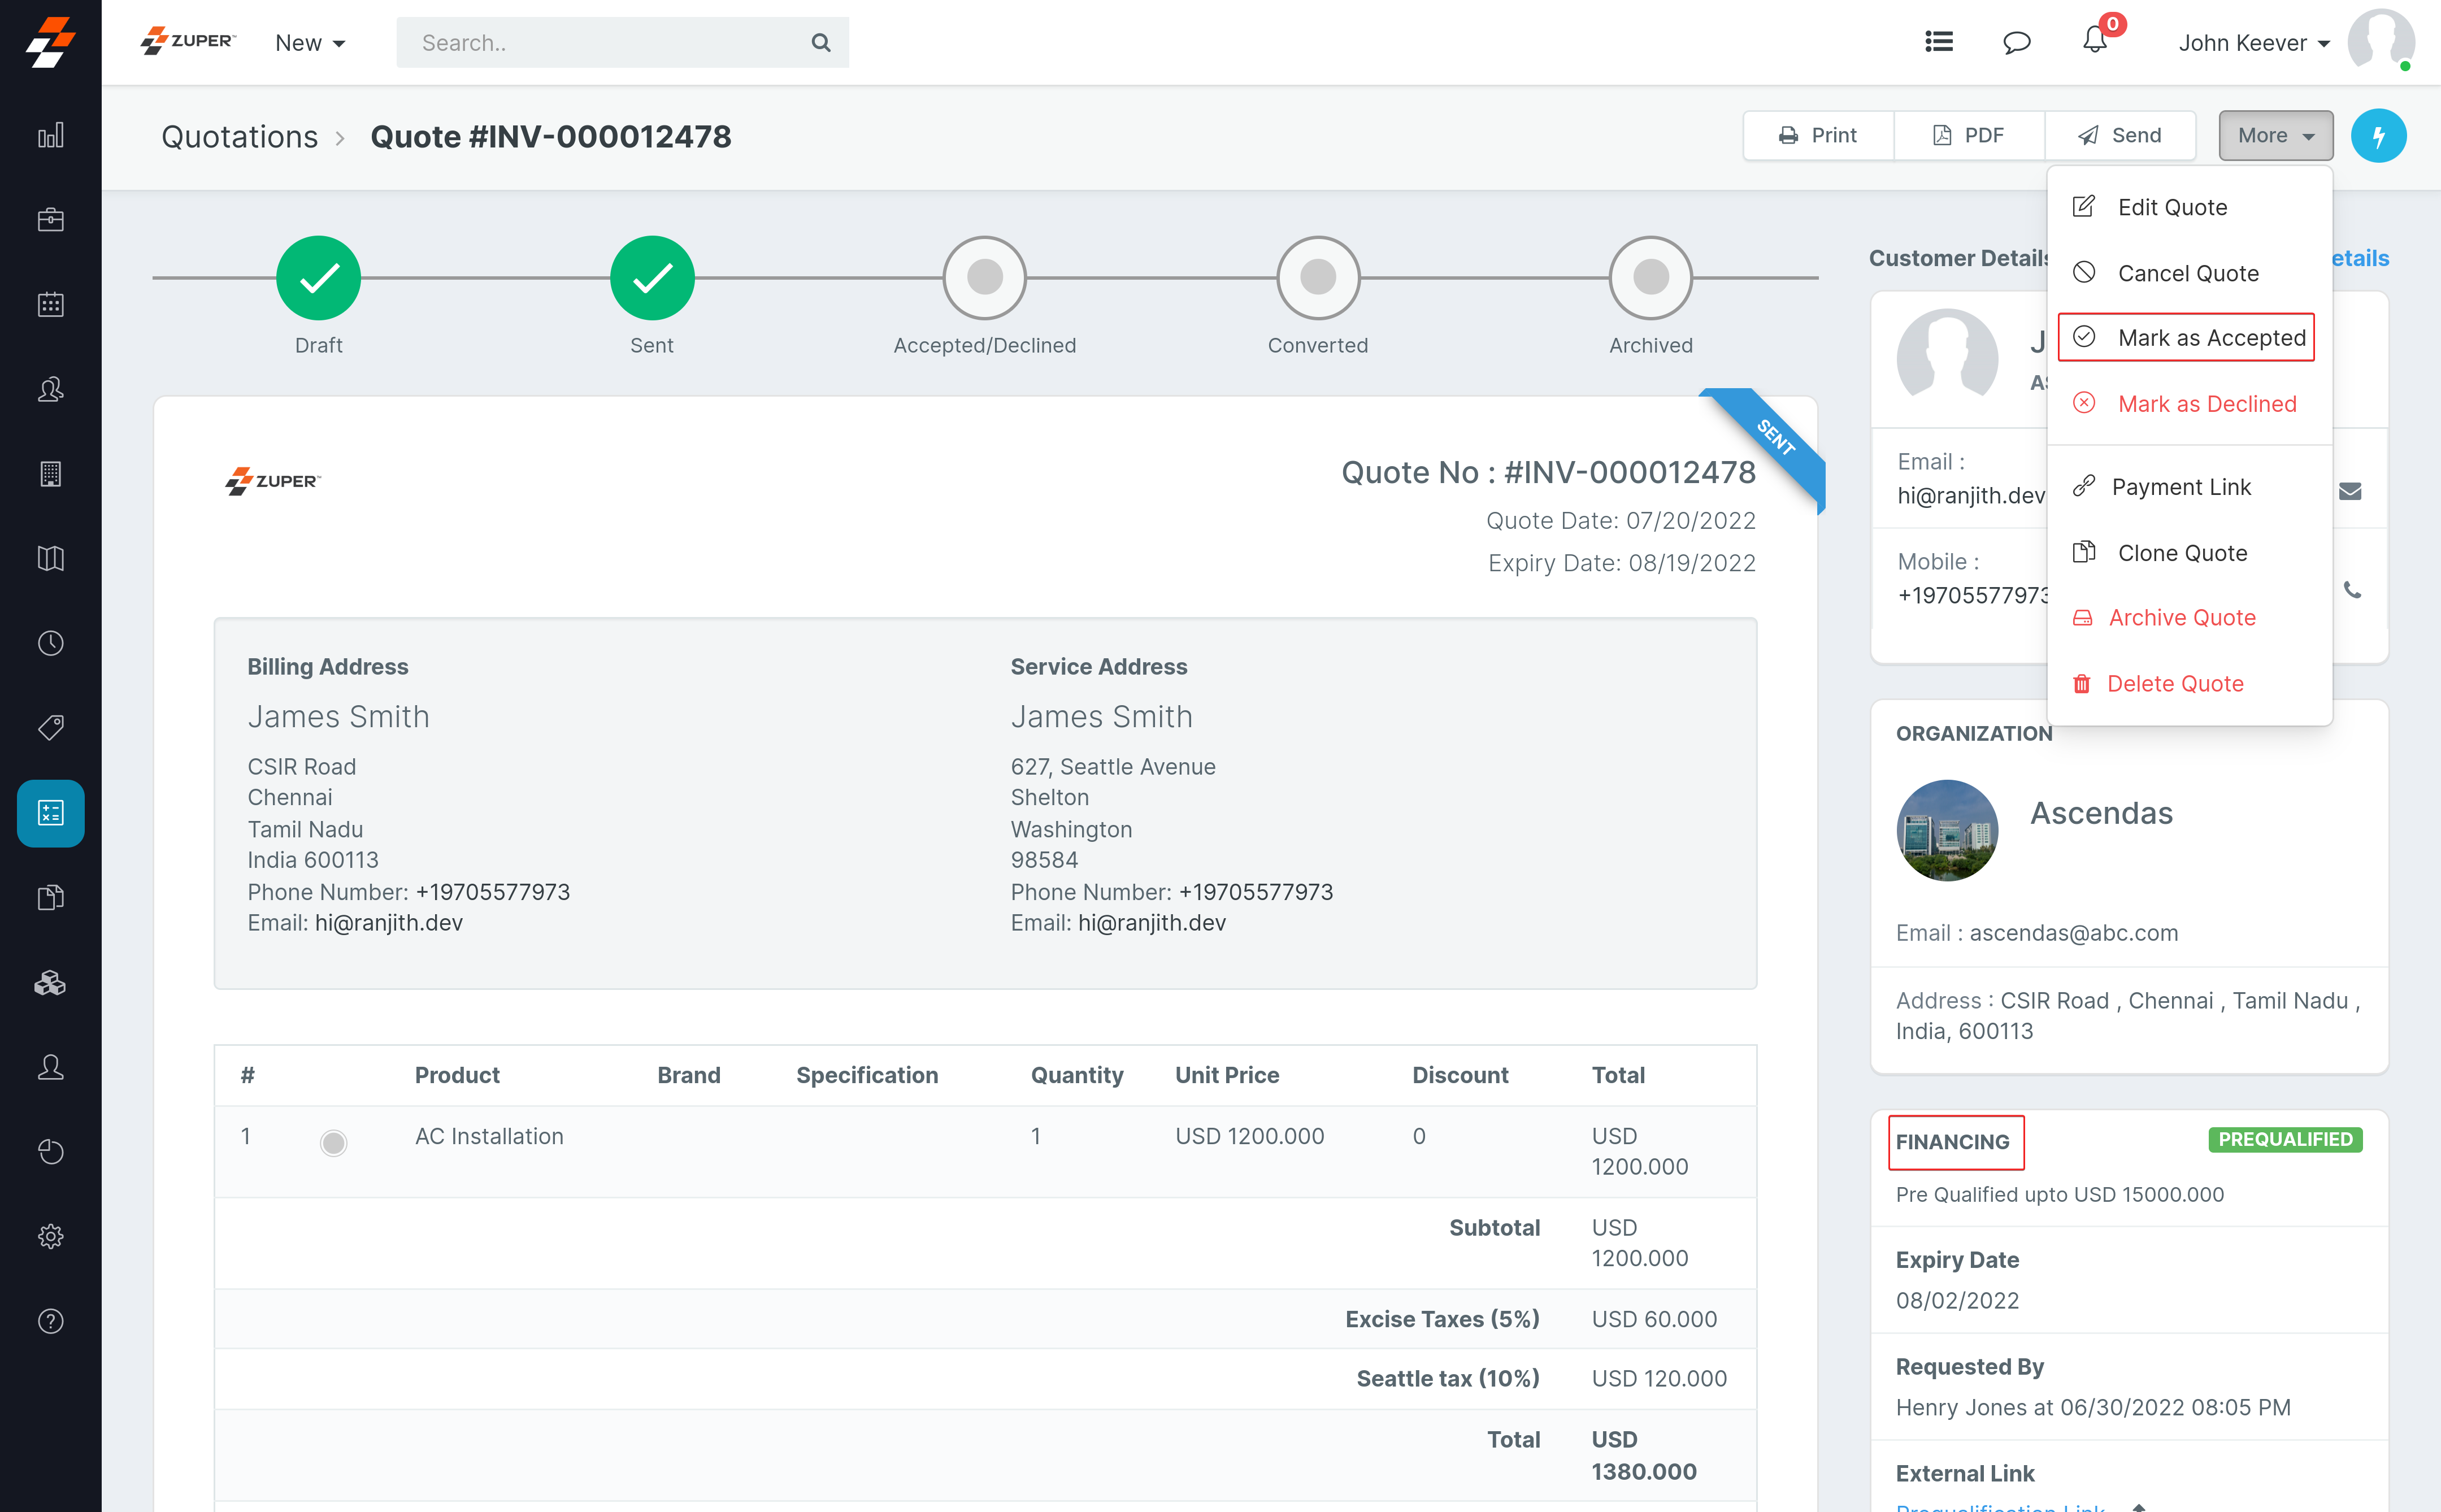The width and height of the screenshot is (2441, 1512).
Task: Open the settings gear in sidebar
Action: [x=50, y=1237]
